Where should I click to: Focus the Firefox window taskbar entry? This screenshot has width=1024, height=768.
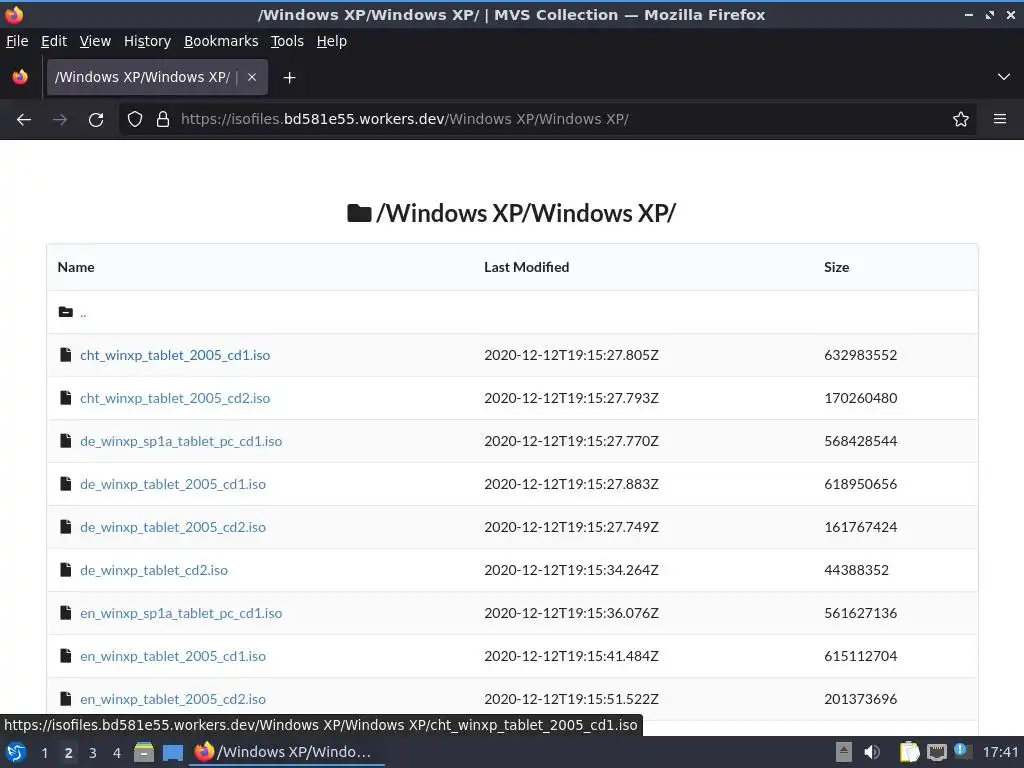pos(287,752)
